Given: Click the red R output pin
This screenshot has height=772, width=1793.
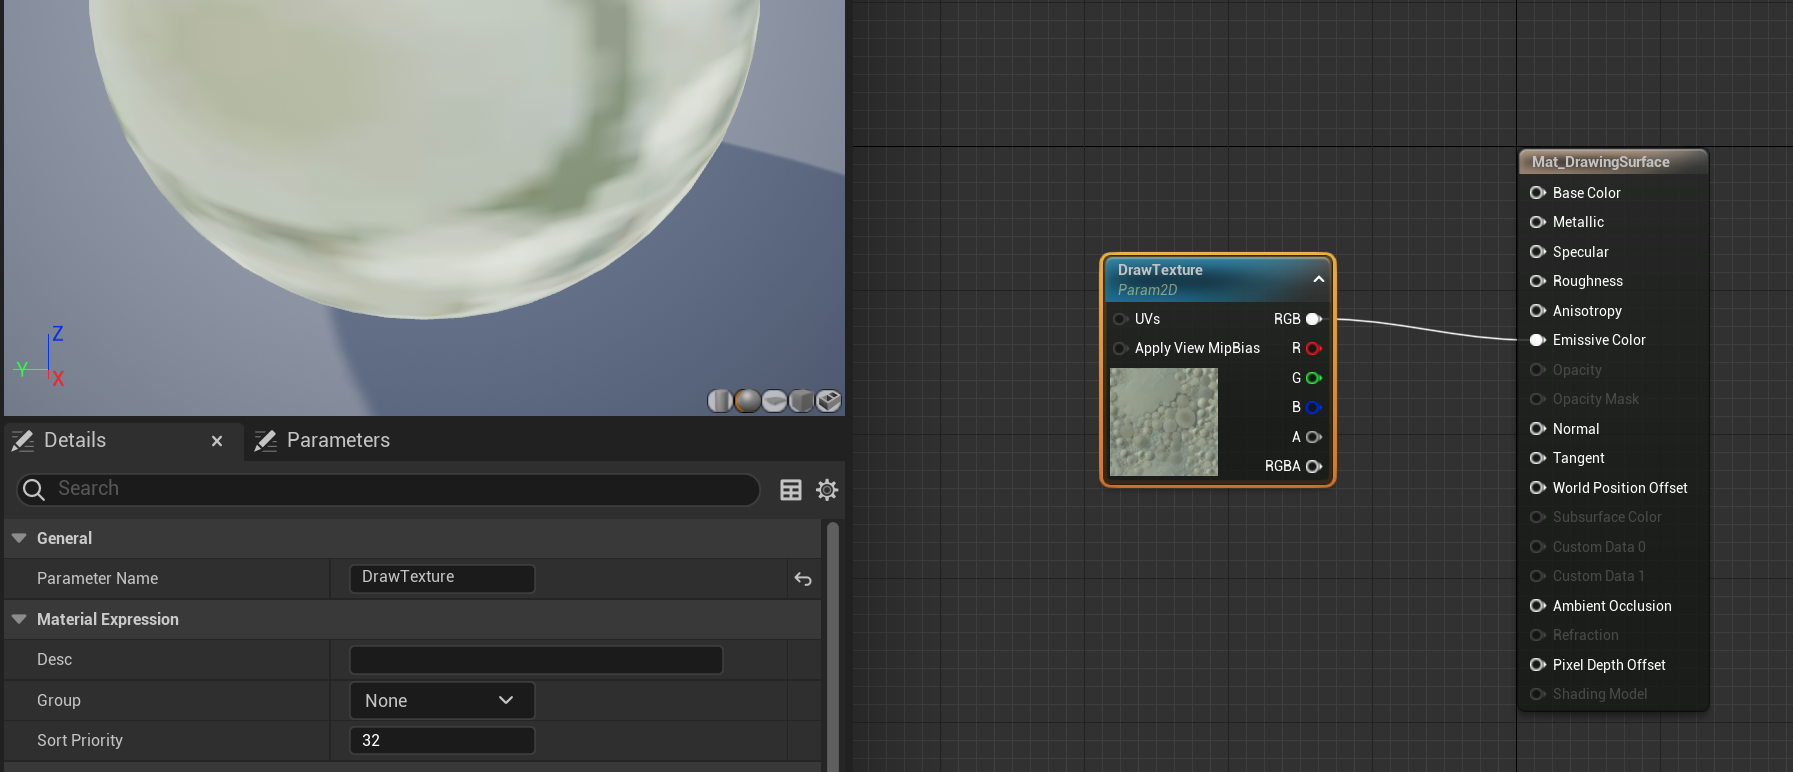Looking at the screenshot, I should (1314, 348).
